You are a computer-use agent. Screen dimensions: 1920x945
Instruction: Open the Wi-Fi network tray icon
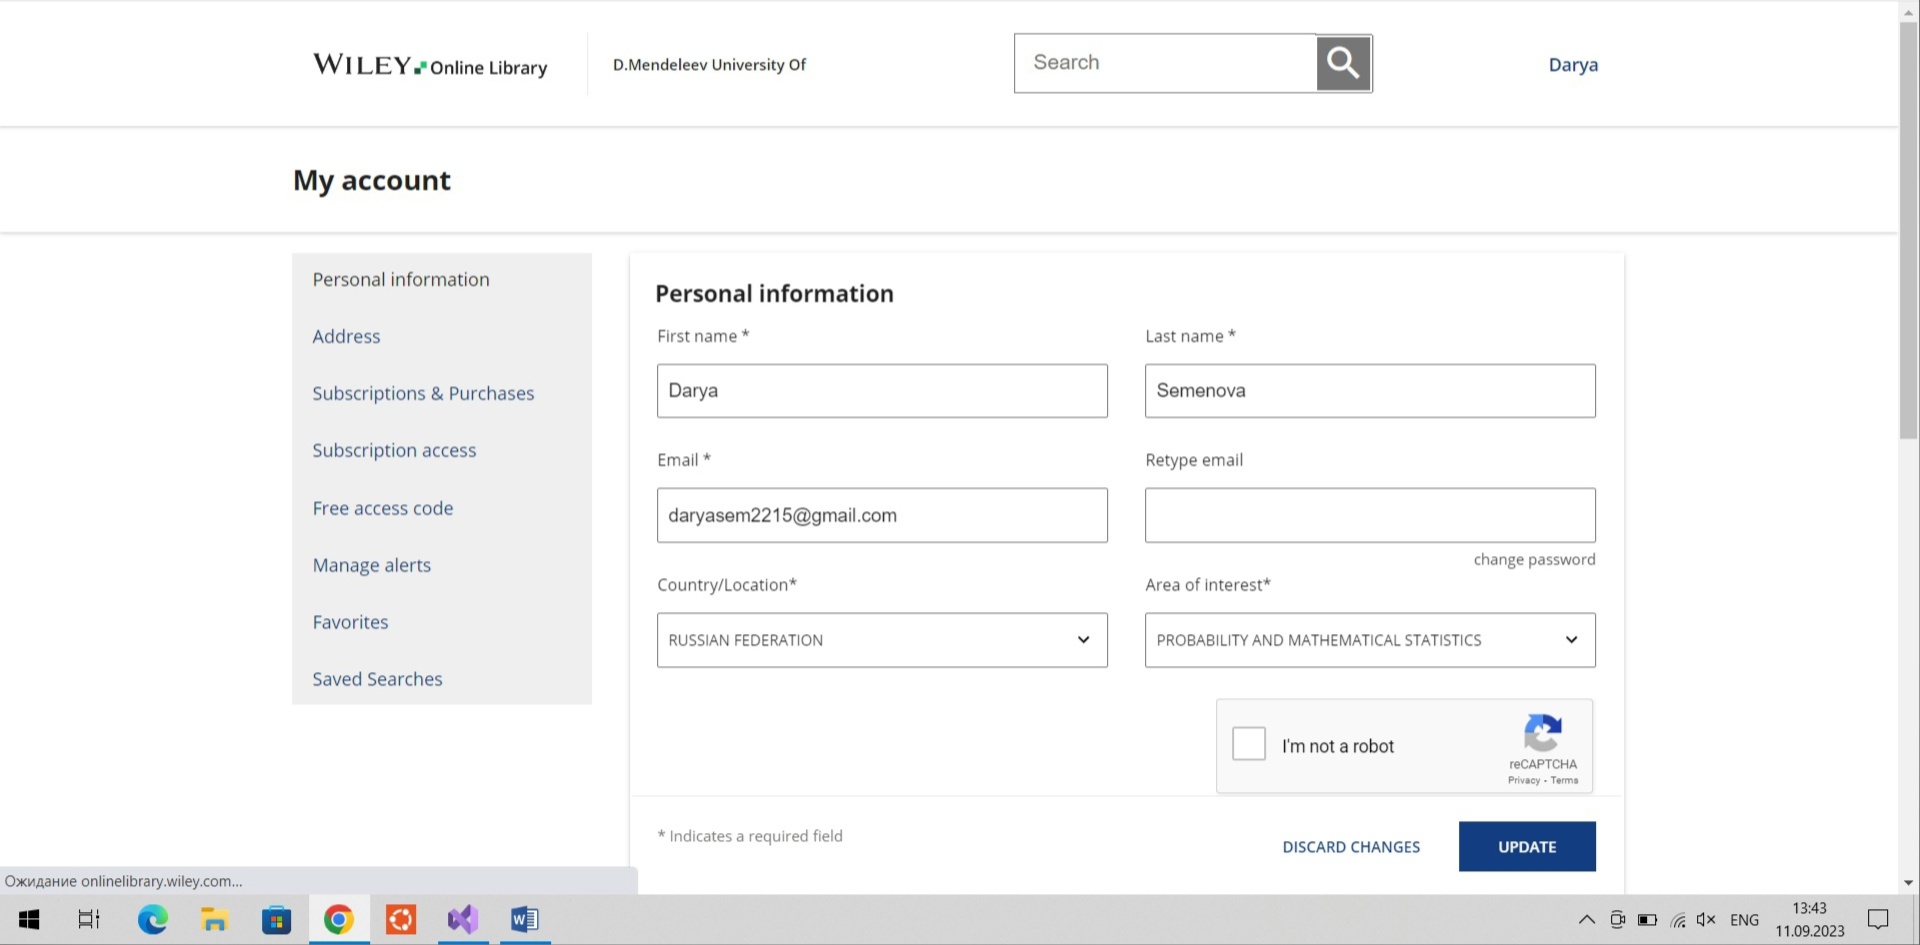[x=1678, y=920]
